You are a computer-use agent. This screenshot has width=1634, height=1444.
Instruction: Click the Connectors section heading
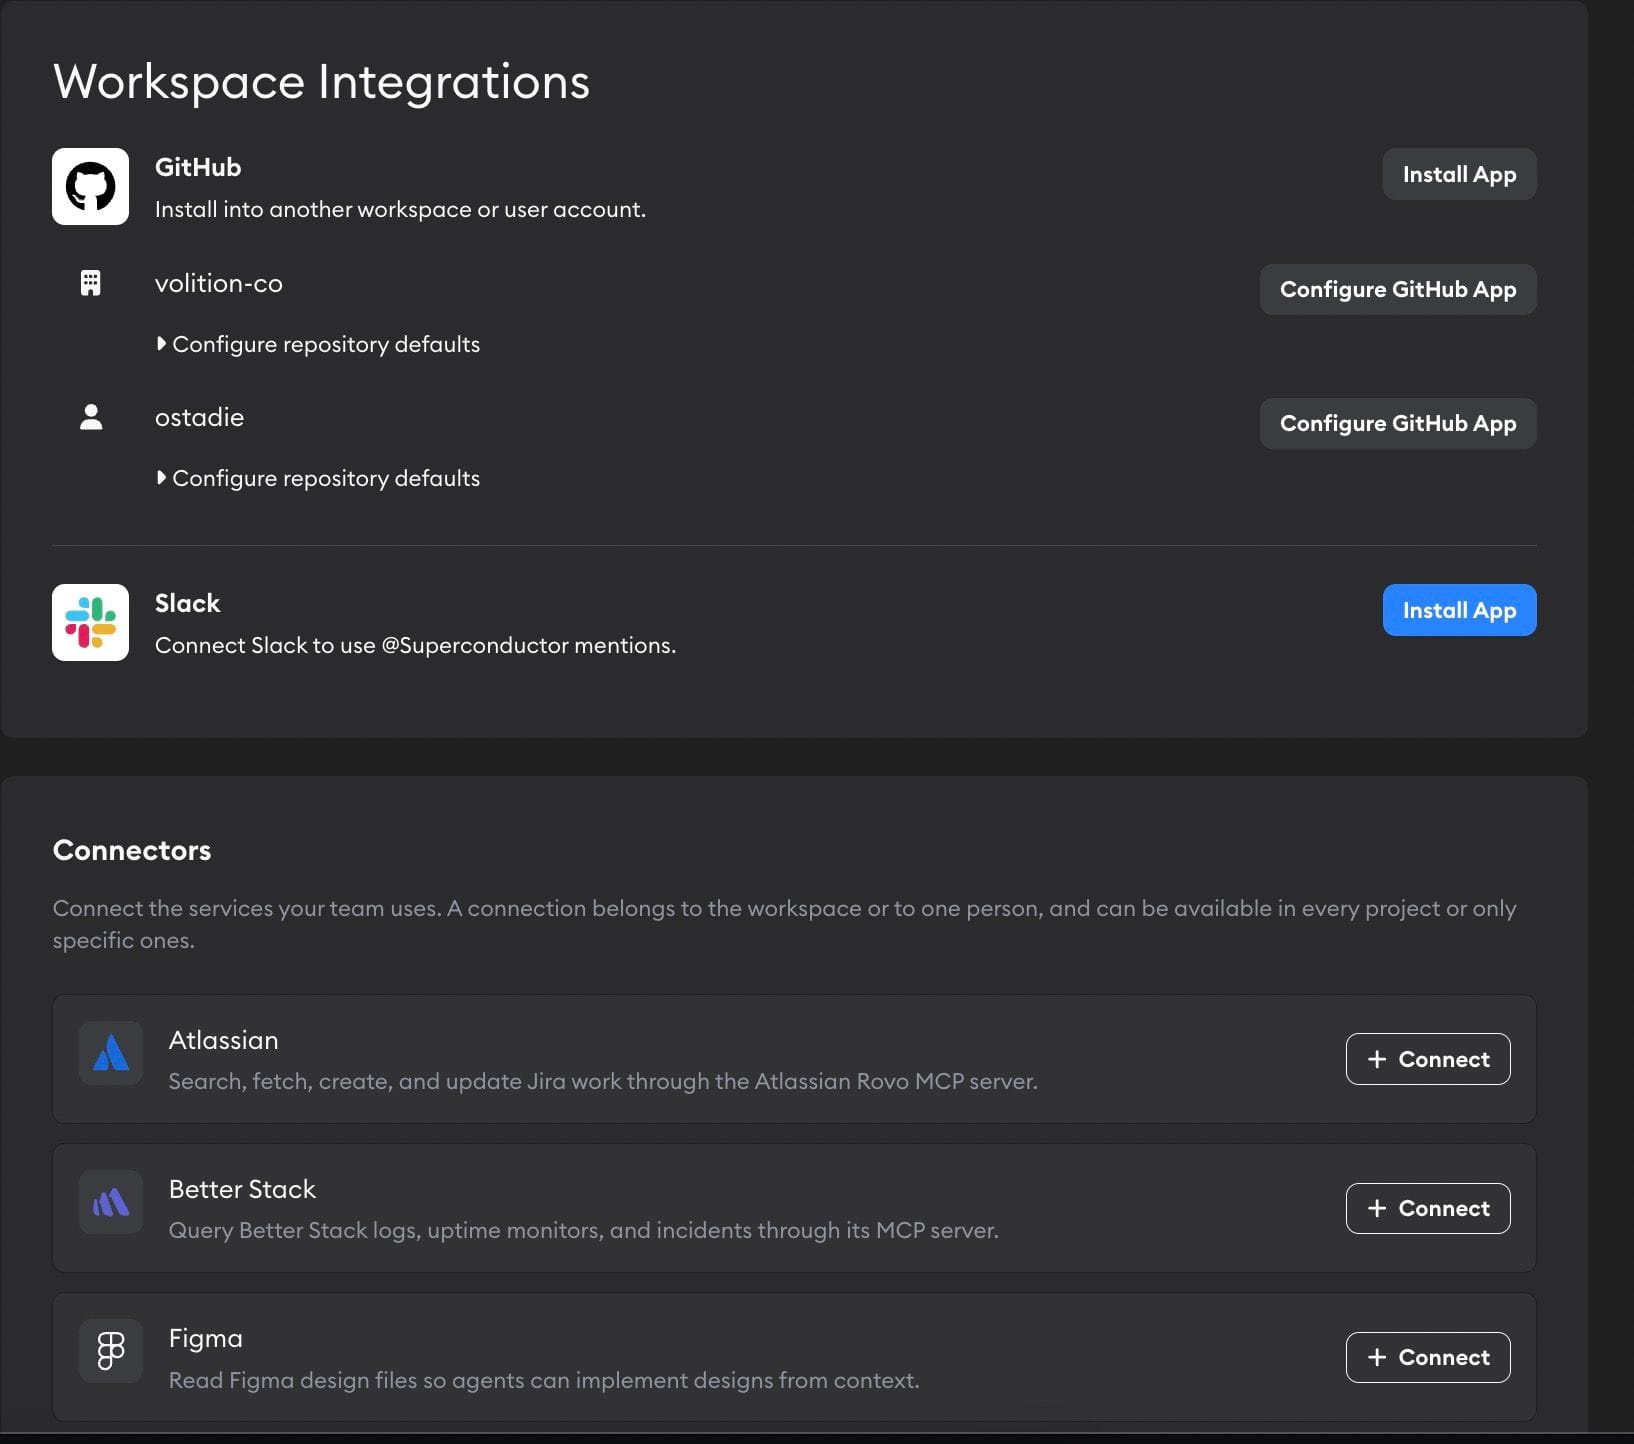coord(132,850)
